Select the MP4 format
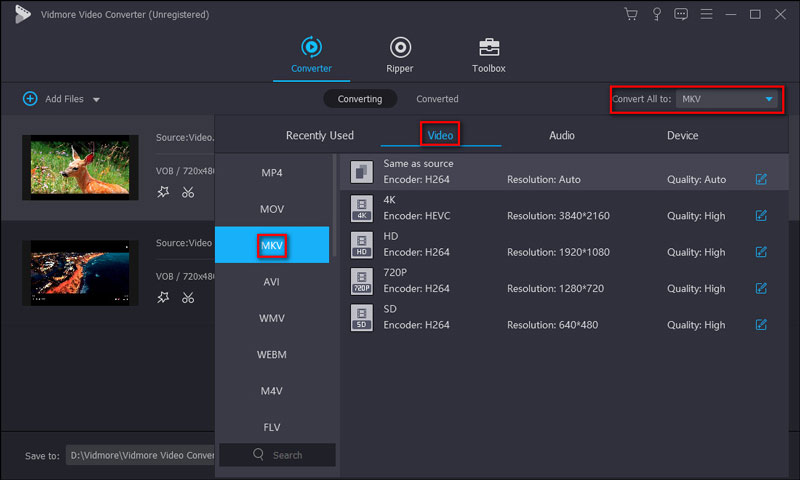The width and height of the screenshot is (800, 480). point(272,173)
